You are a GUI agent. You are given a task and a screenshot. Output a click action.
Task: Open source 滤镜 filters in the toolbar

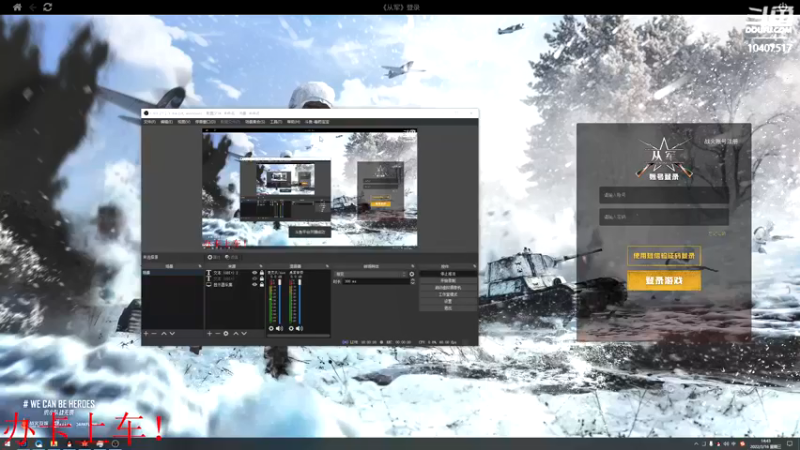[x=231, y=257]
